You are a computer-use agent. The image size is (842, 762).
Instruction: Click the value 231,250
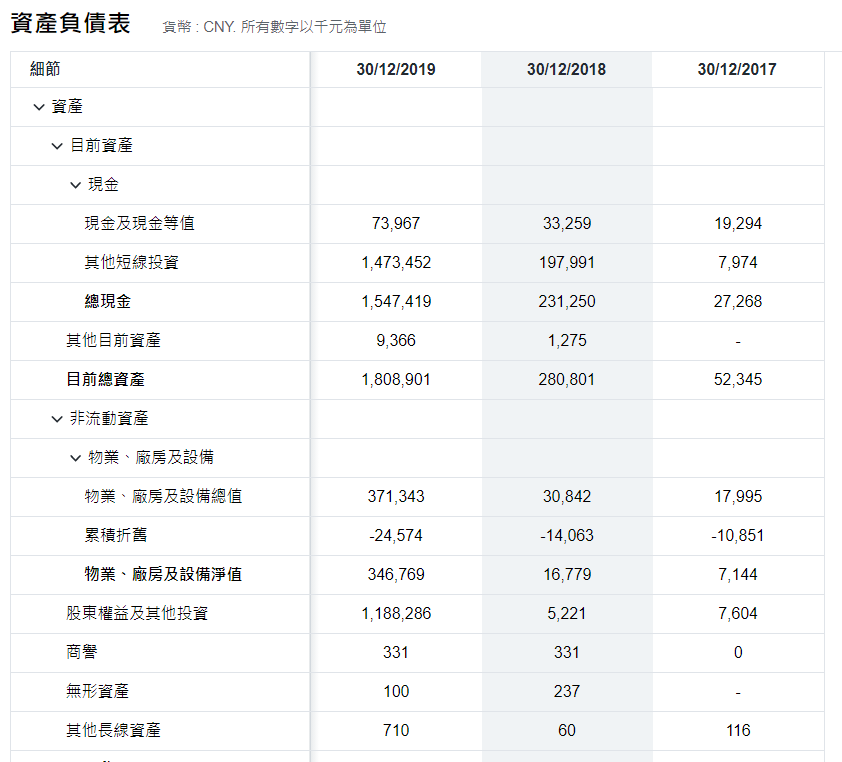point(567,301)
